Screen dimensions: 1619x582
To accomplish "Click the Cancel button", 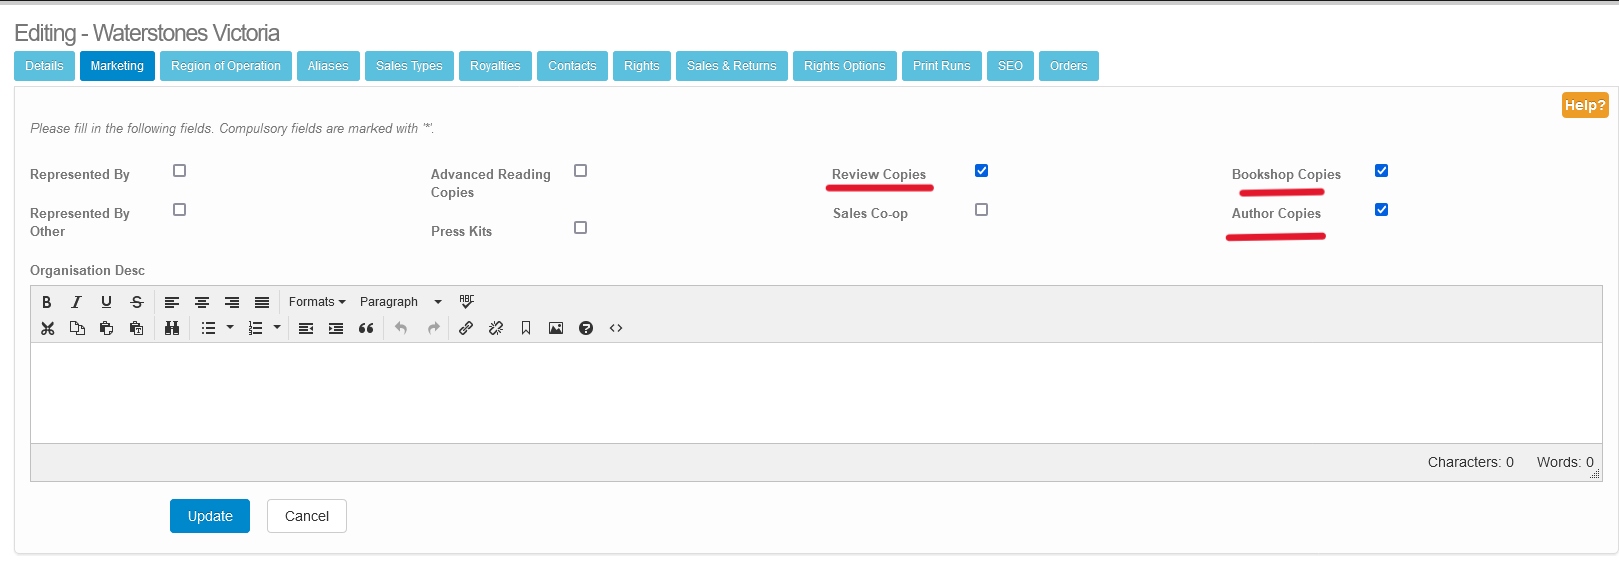I will [x=307, y=516].
